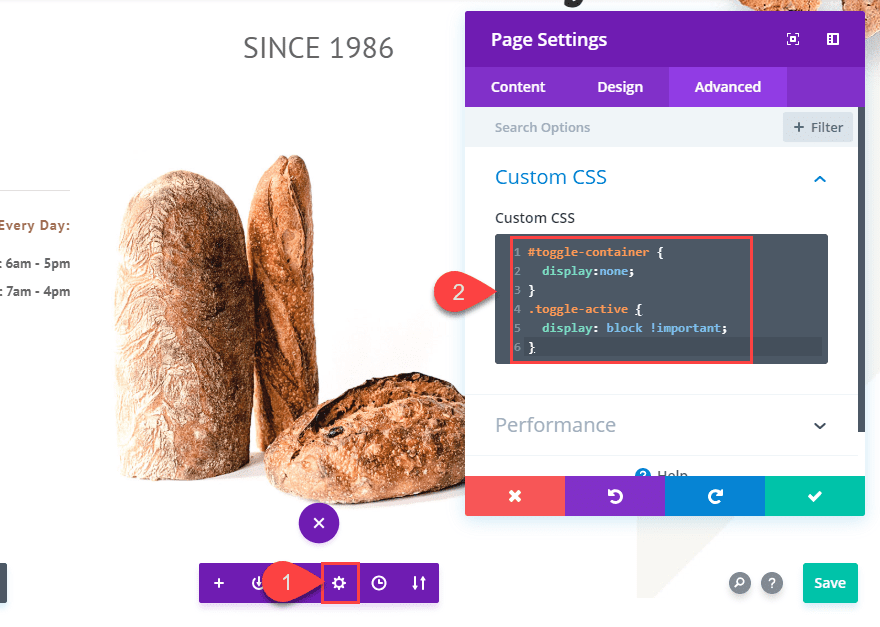Click the add new section plus icon
Viewport: 880px width, 627px height.
coord(219,583)
